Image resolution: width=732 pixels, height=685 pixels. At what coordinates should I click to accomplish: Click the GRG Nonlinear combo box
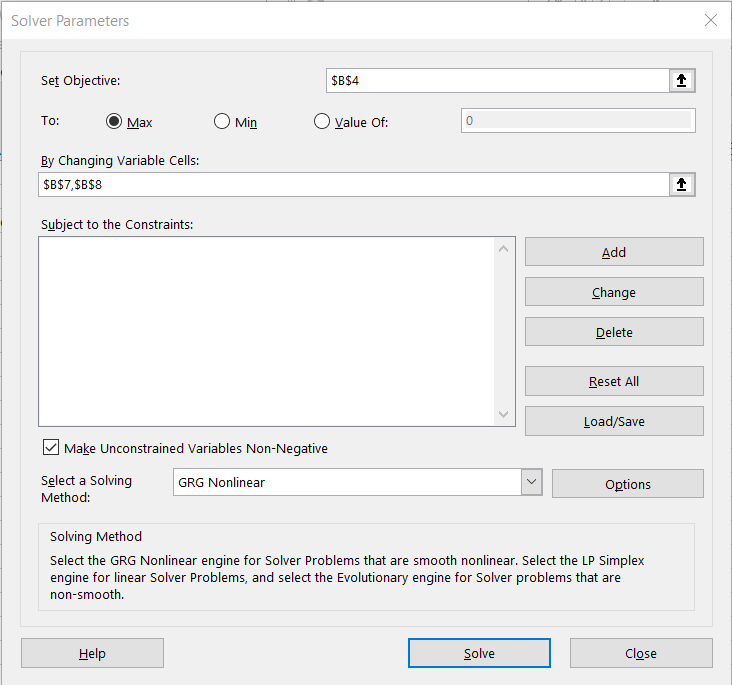pyautogui.click(x=346, y=483)
